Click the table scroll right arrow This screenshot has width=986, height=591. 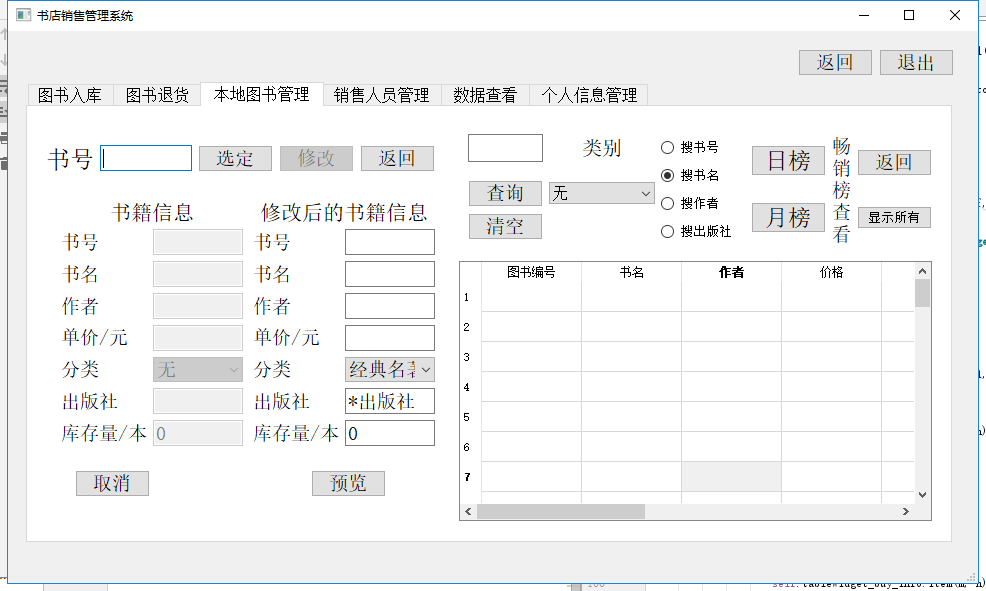[906, 512]
